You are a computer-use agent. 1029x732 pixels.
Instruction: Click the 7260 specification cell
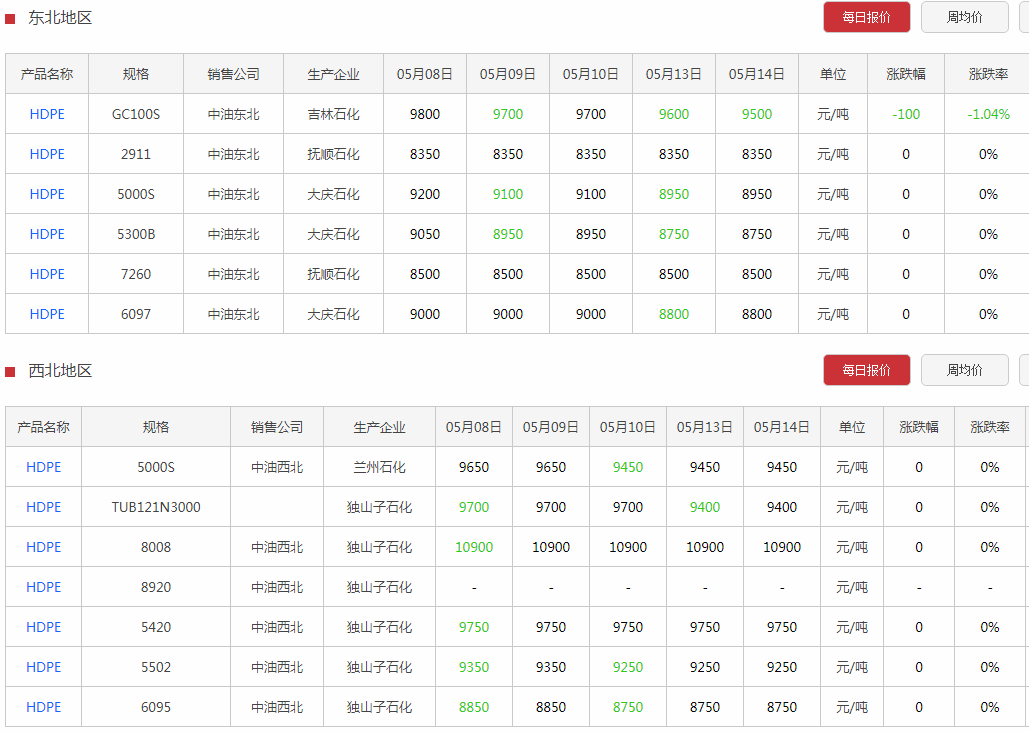(136, 274)
